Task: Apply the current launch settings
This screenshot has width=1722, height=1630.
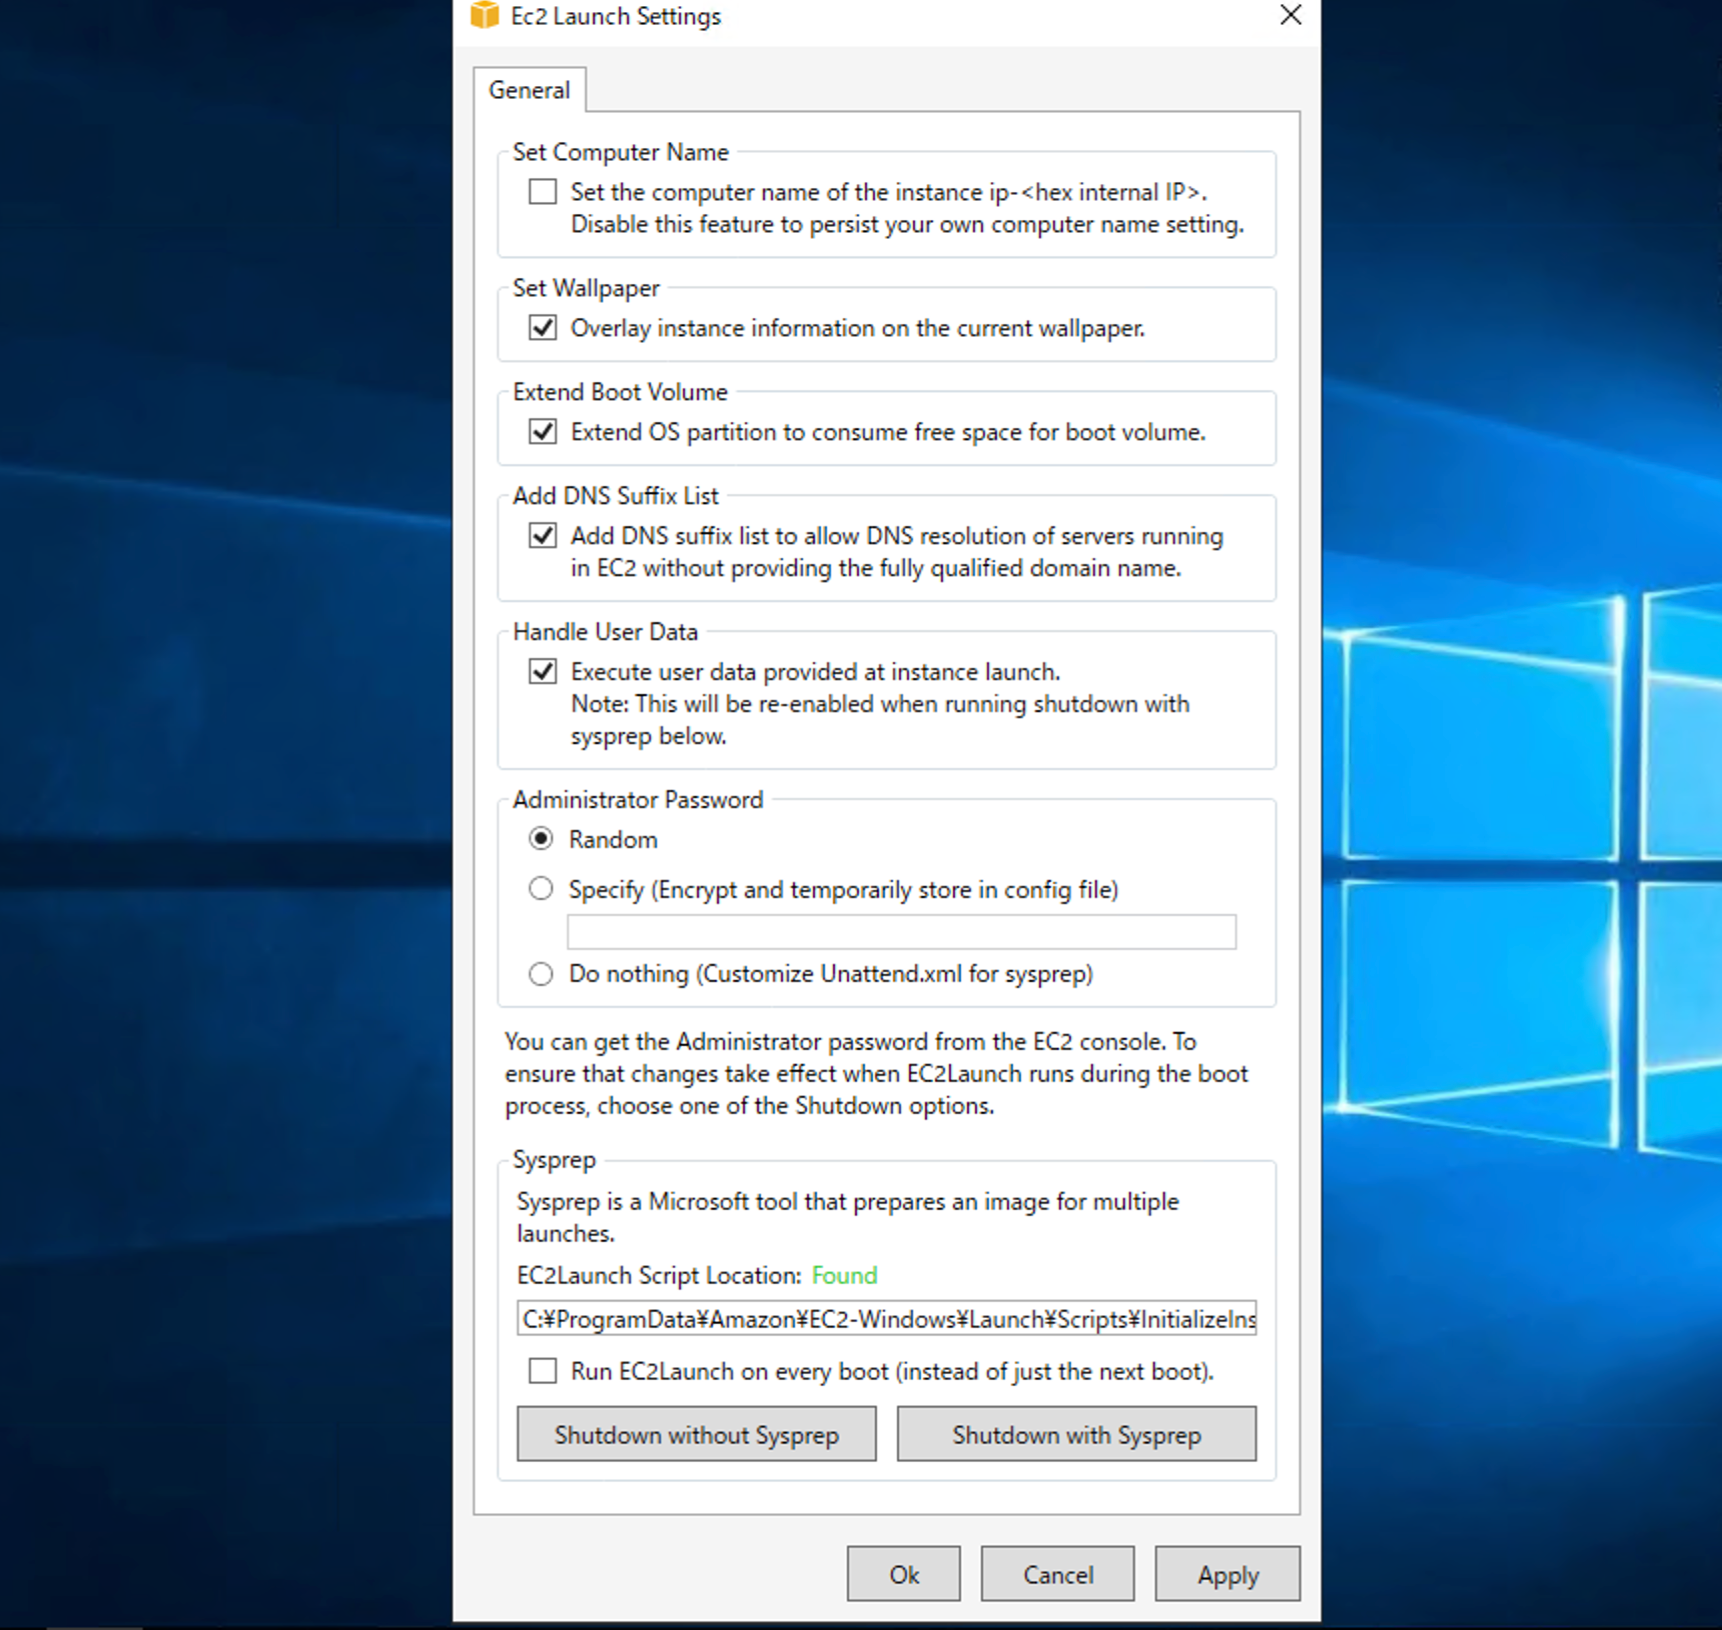Action: pyautogui.click(x=1228, y=1574)
